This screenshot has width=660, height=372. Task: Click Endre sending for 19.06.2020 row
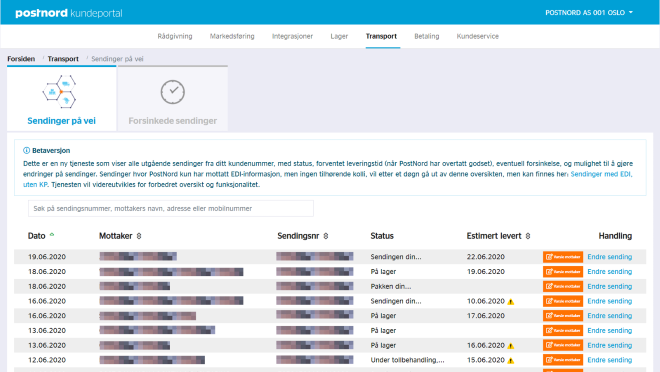click(x=609, y=257)
